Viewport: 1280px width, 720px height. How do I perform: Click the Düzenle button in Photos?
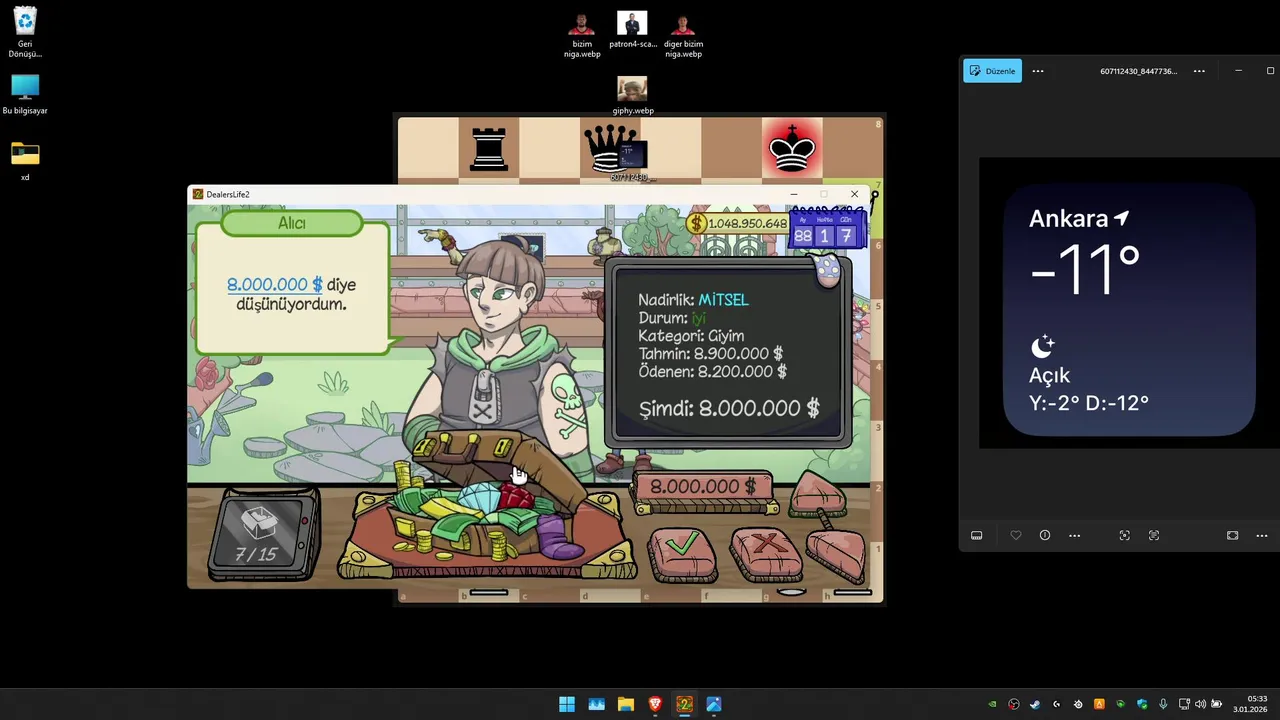[x=992, y=71]
